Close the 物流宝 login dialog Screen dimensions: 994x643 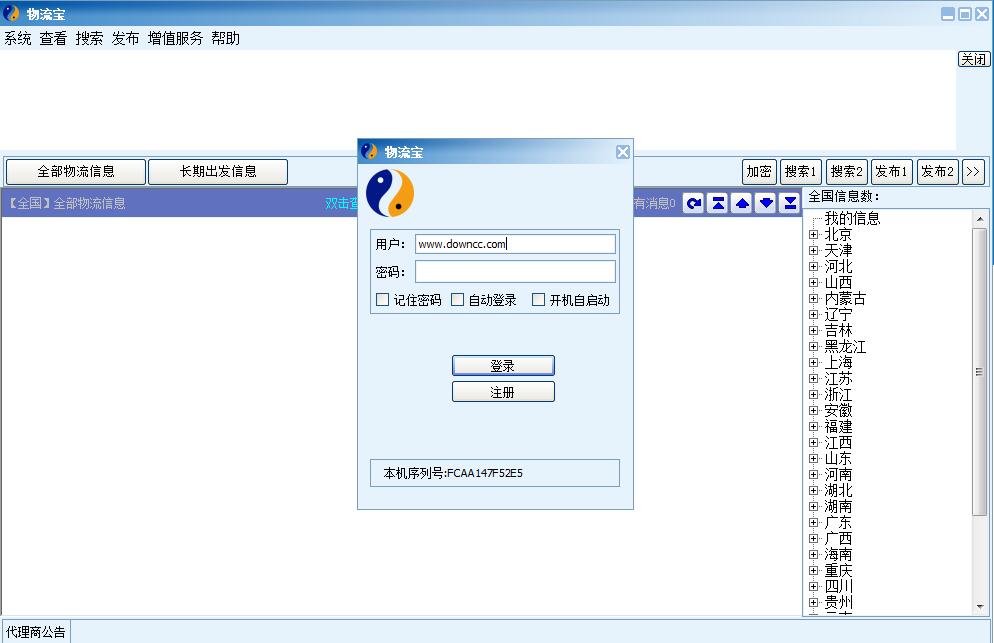[623, 152]
